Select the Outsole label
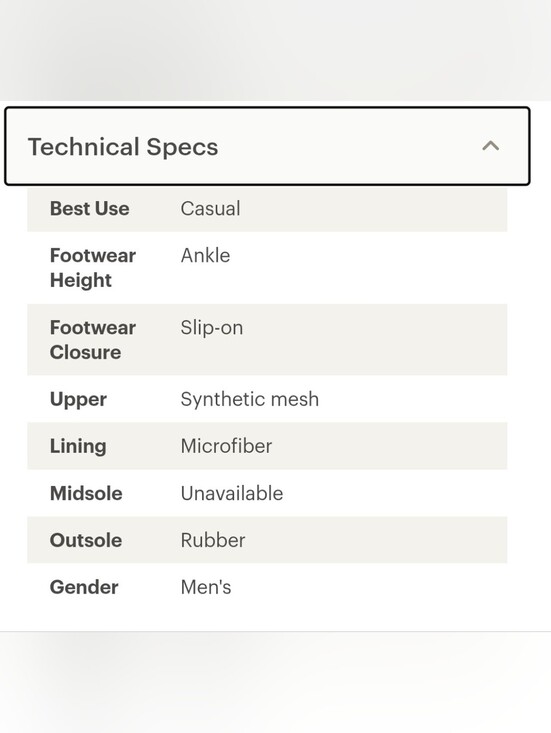The width and height of the screenshot is (551, 733). 86,540
